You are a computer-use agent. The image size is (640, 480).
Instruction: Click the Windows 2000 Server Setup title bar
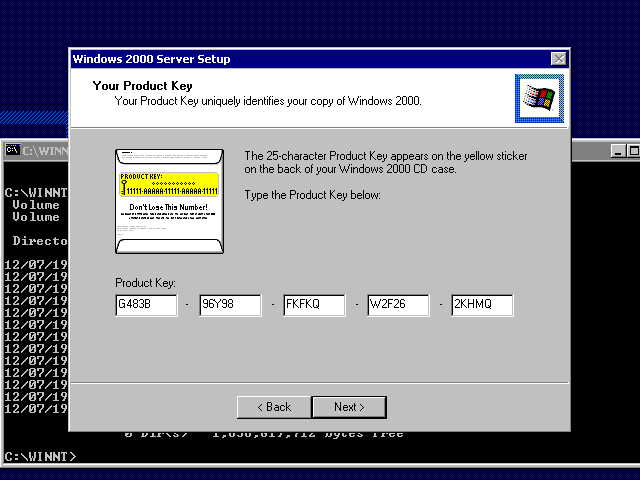pyautogui.click(x=300, y=59)
